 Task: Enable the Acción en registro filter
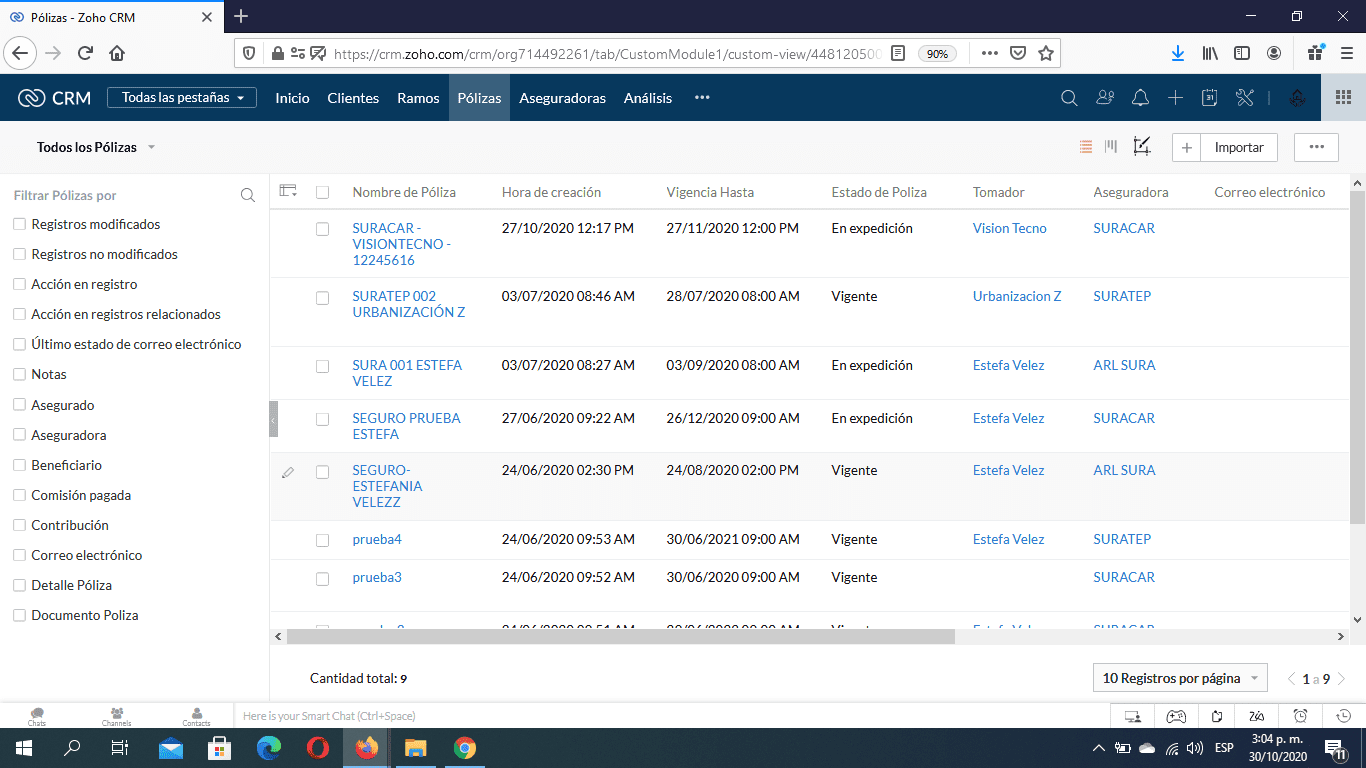19,285
